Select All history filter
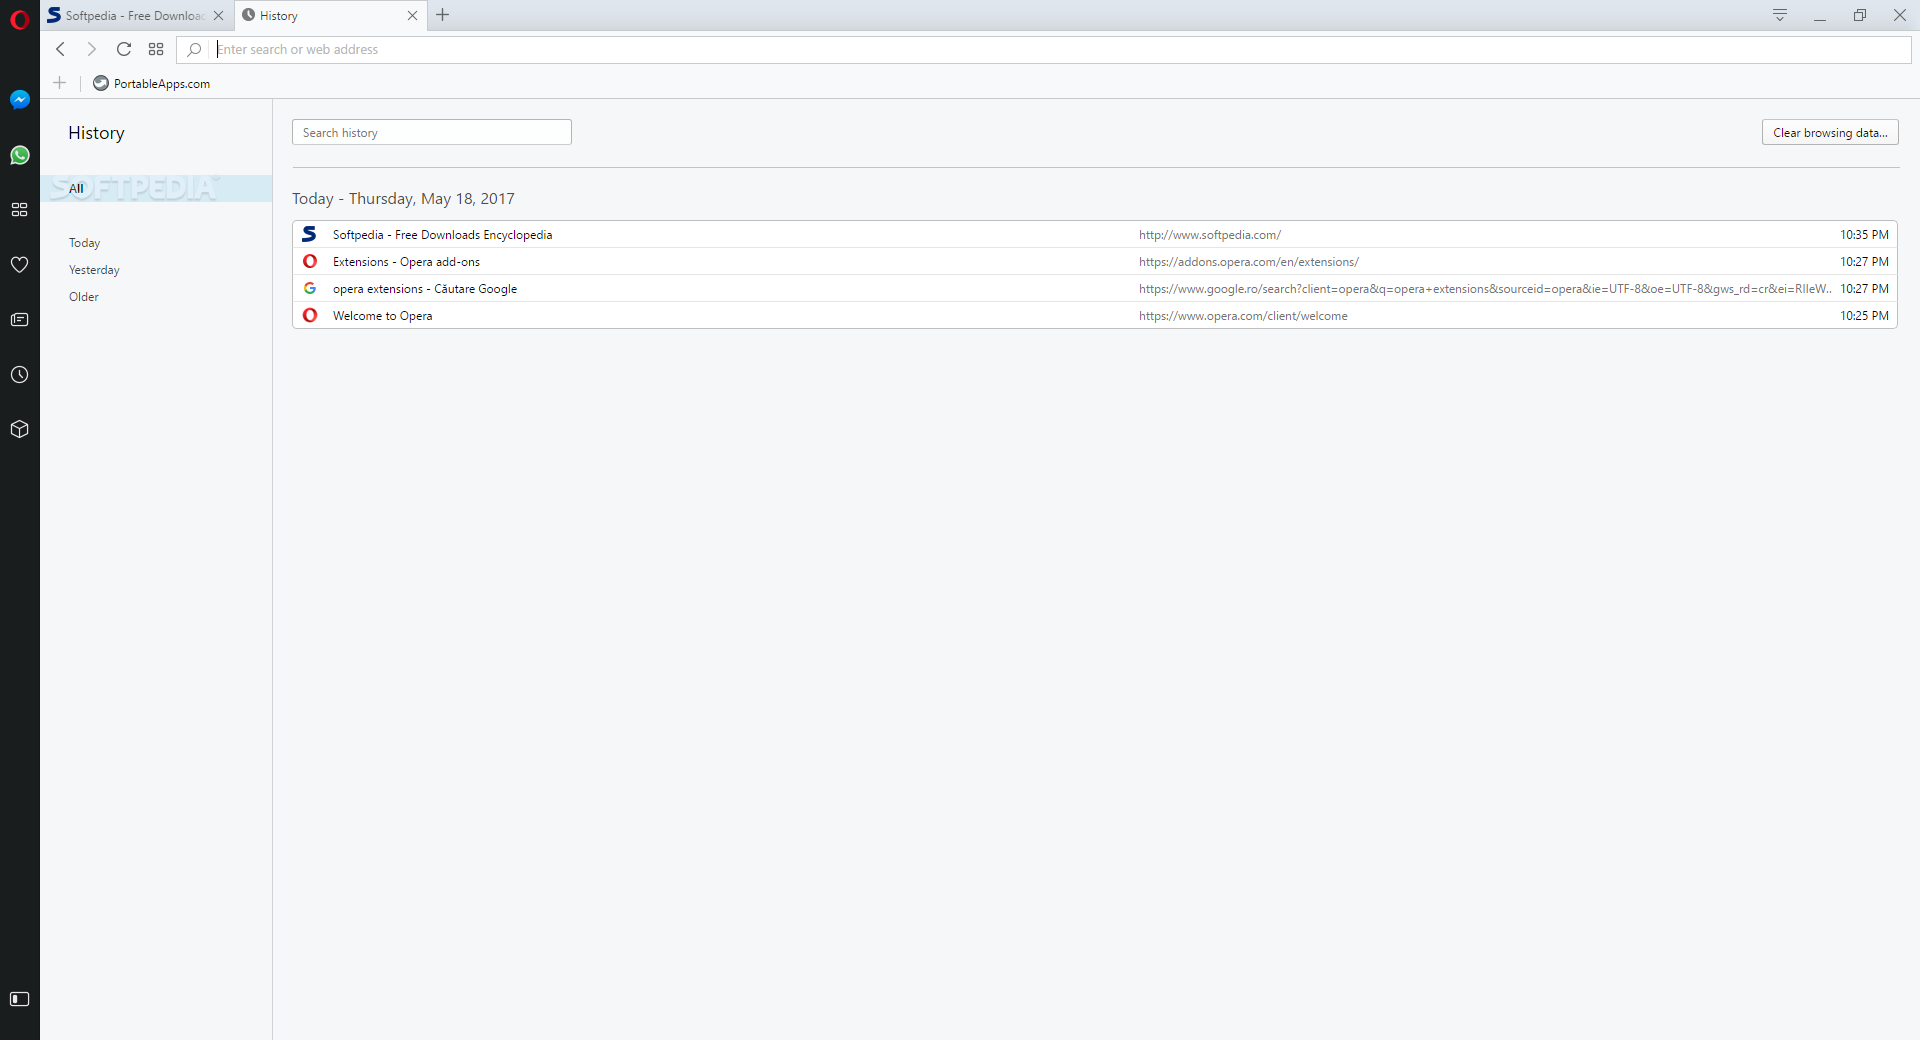The height and width of the screenshot is (1040, 1920). tap(156, 188)
